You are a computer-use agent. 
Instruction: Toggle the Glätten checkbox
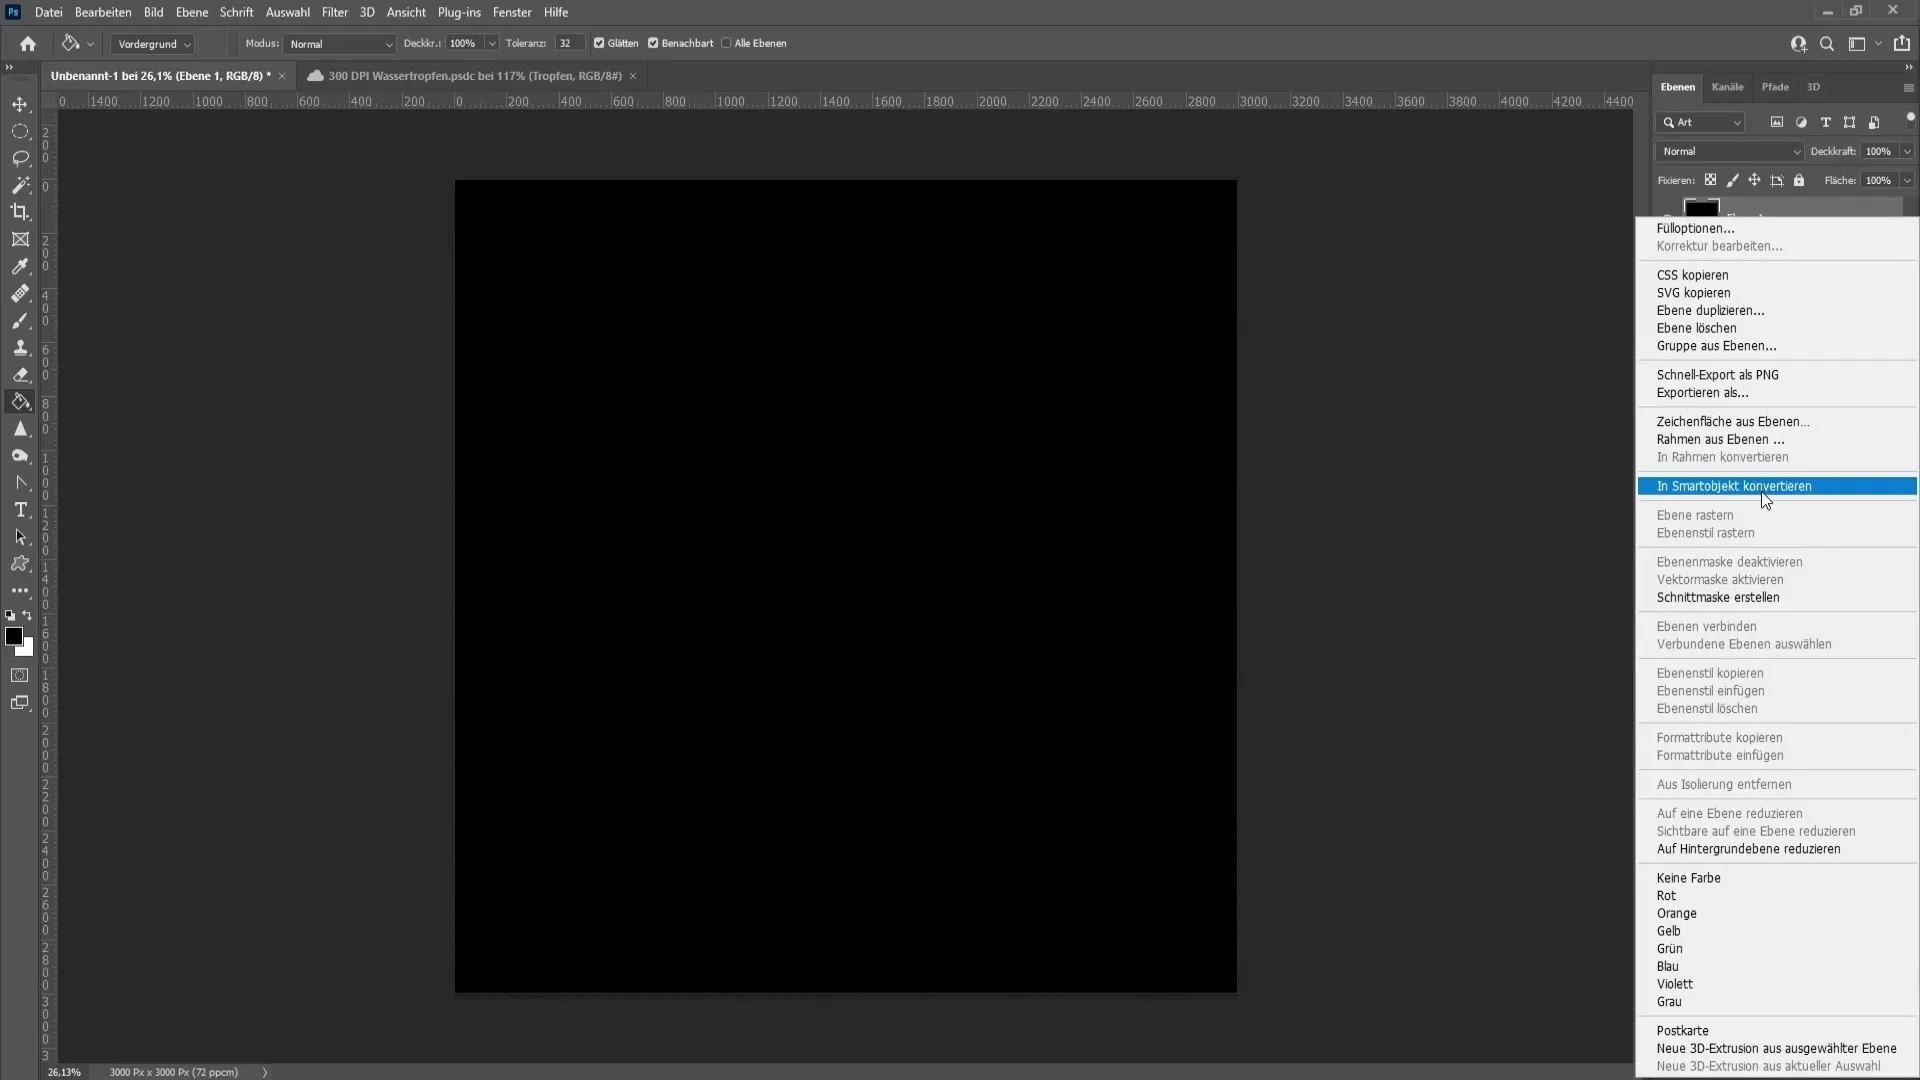click(599, 43)
